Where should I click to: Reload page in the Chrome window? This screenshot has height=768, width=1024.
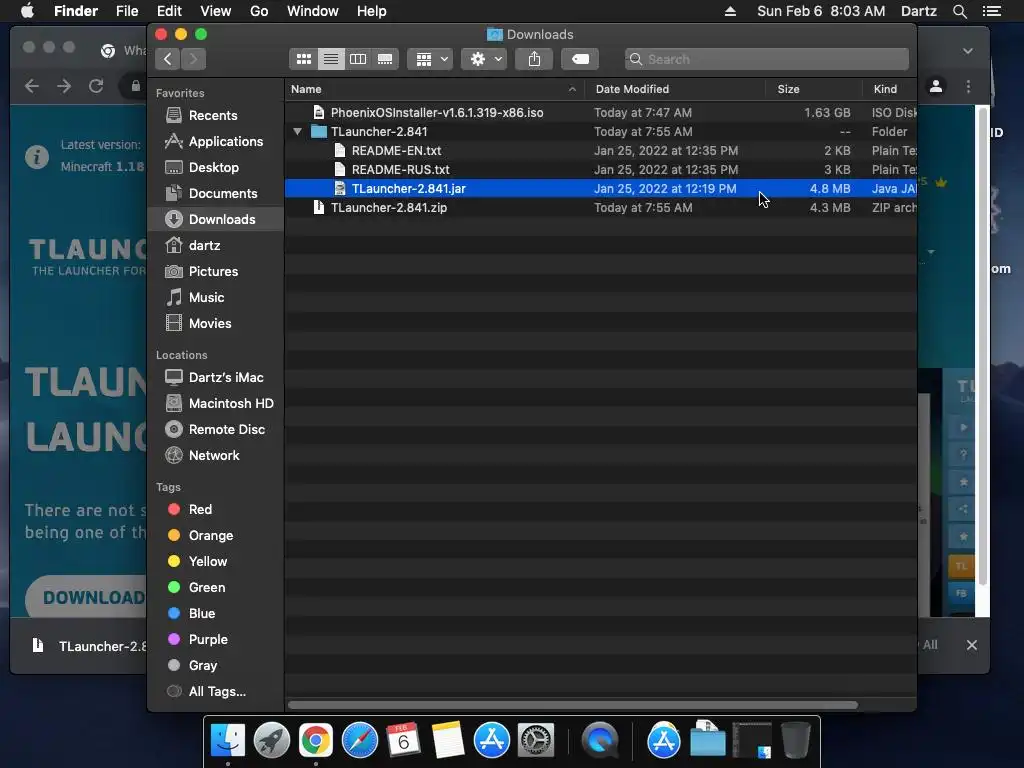(96, 86)
